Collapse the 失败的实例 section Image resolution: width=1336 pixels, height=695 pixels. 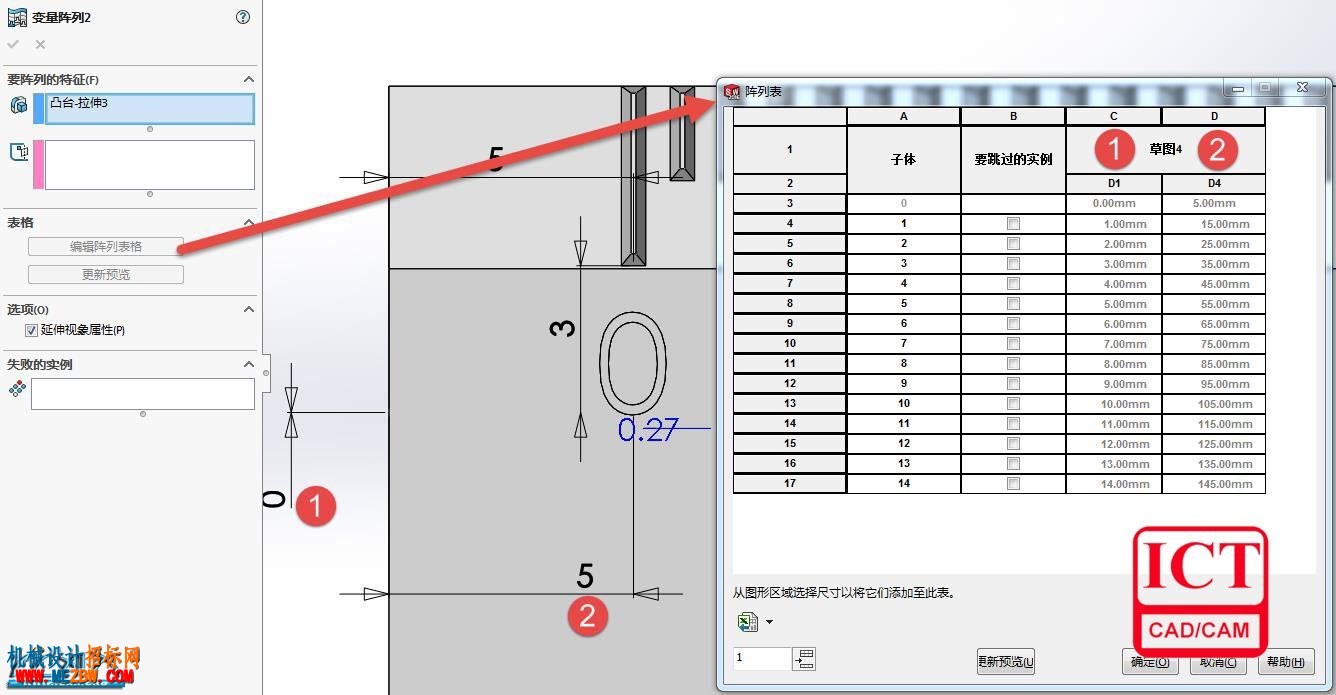pyautogui.click(x=249, y=364)
